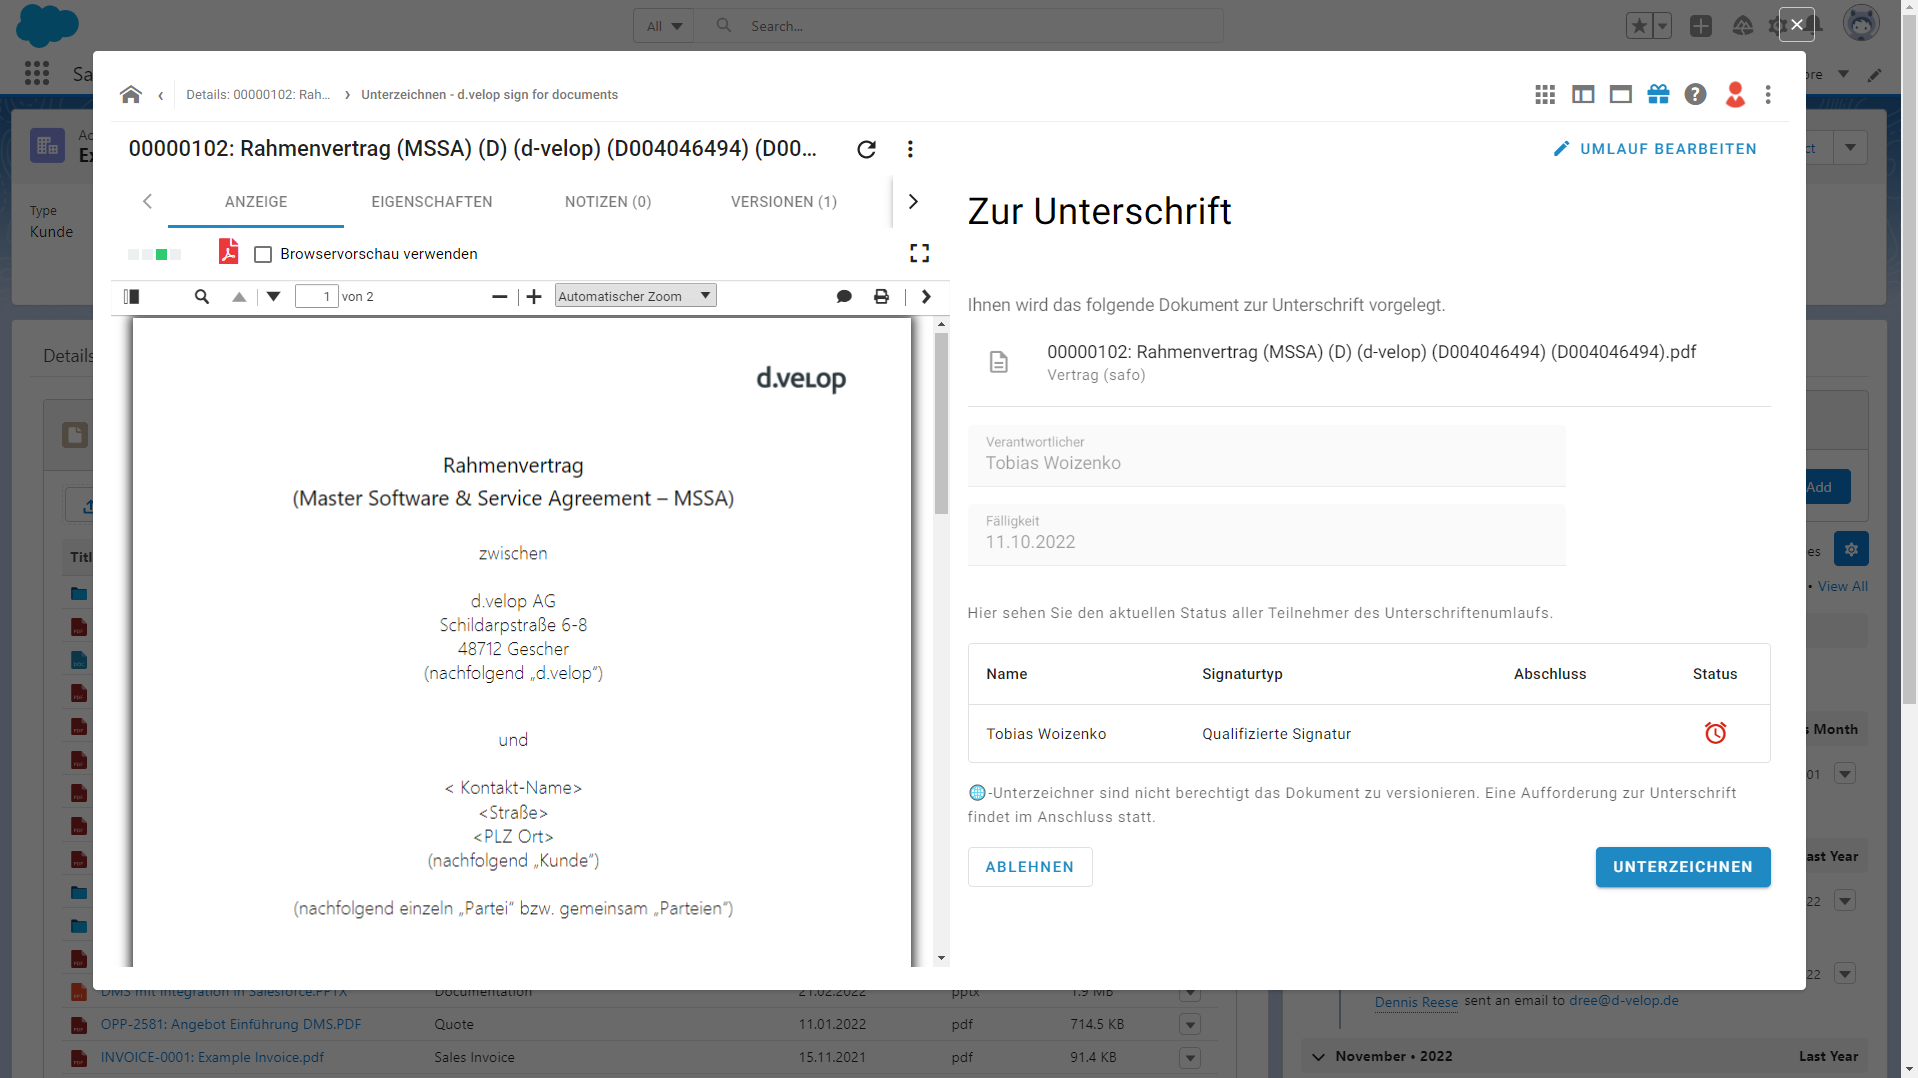Open document context menu three dots
This screenshot has width=1918, height=1078.
(x=910, y=149)
